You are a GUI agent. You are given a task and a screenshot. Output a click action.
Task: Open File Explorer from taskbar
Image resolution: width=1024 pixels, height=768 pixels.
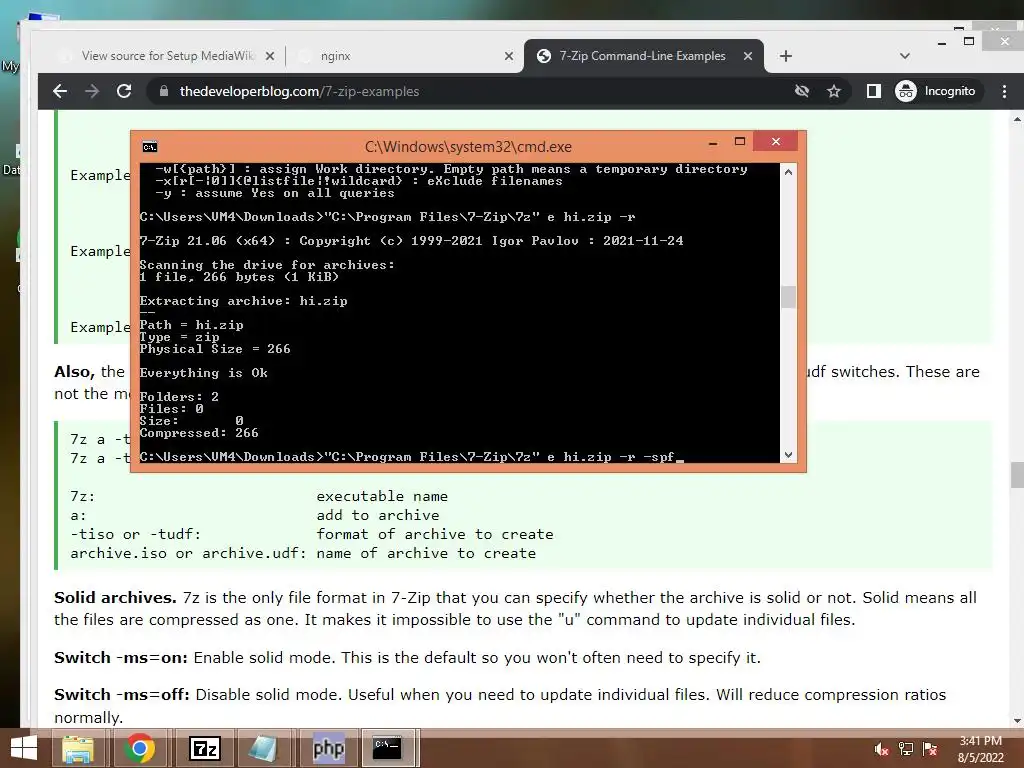click(78, 748)
